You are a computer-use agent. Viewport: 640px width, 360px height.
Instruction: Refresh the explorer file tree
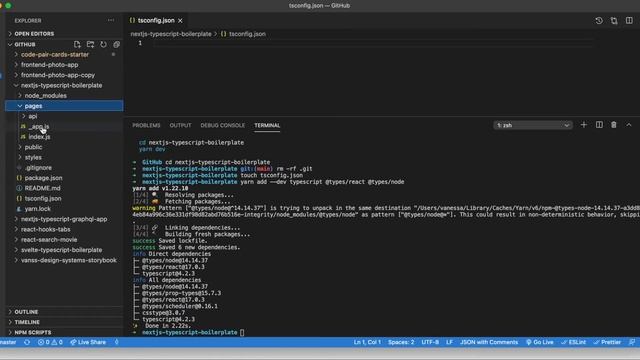pyautogui.click(x=103, y=44)
